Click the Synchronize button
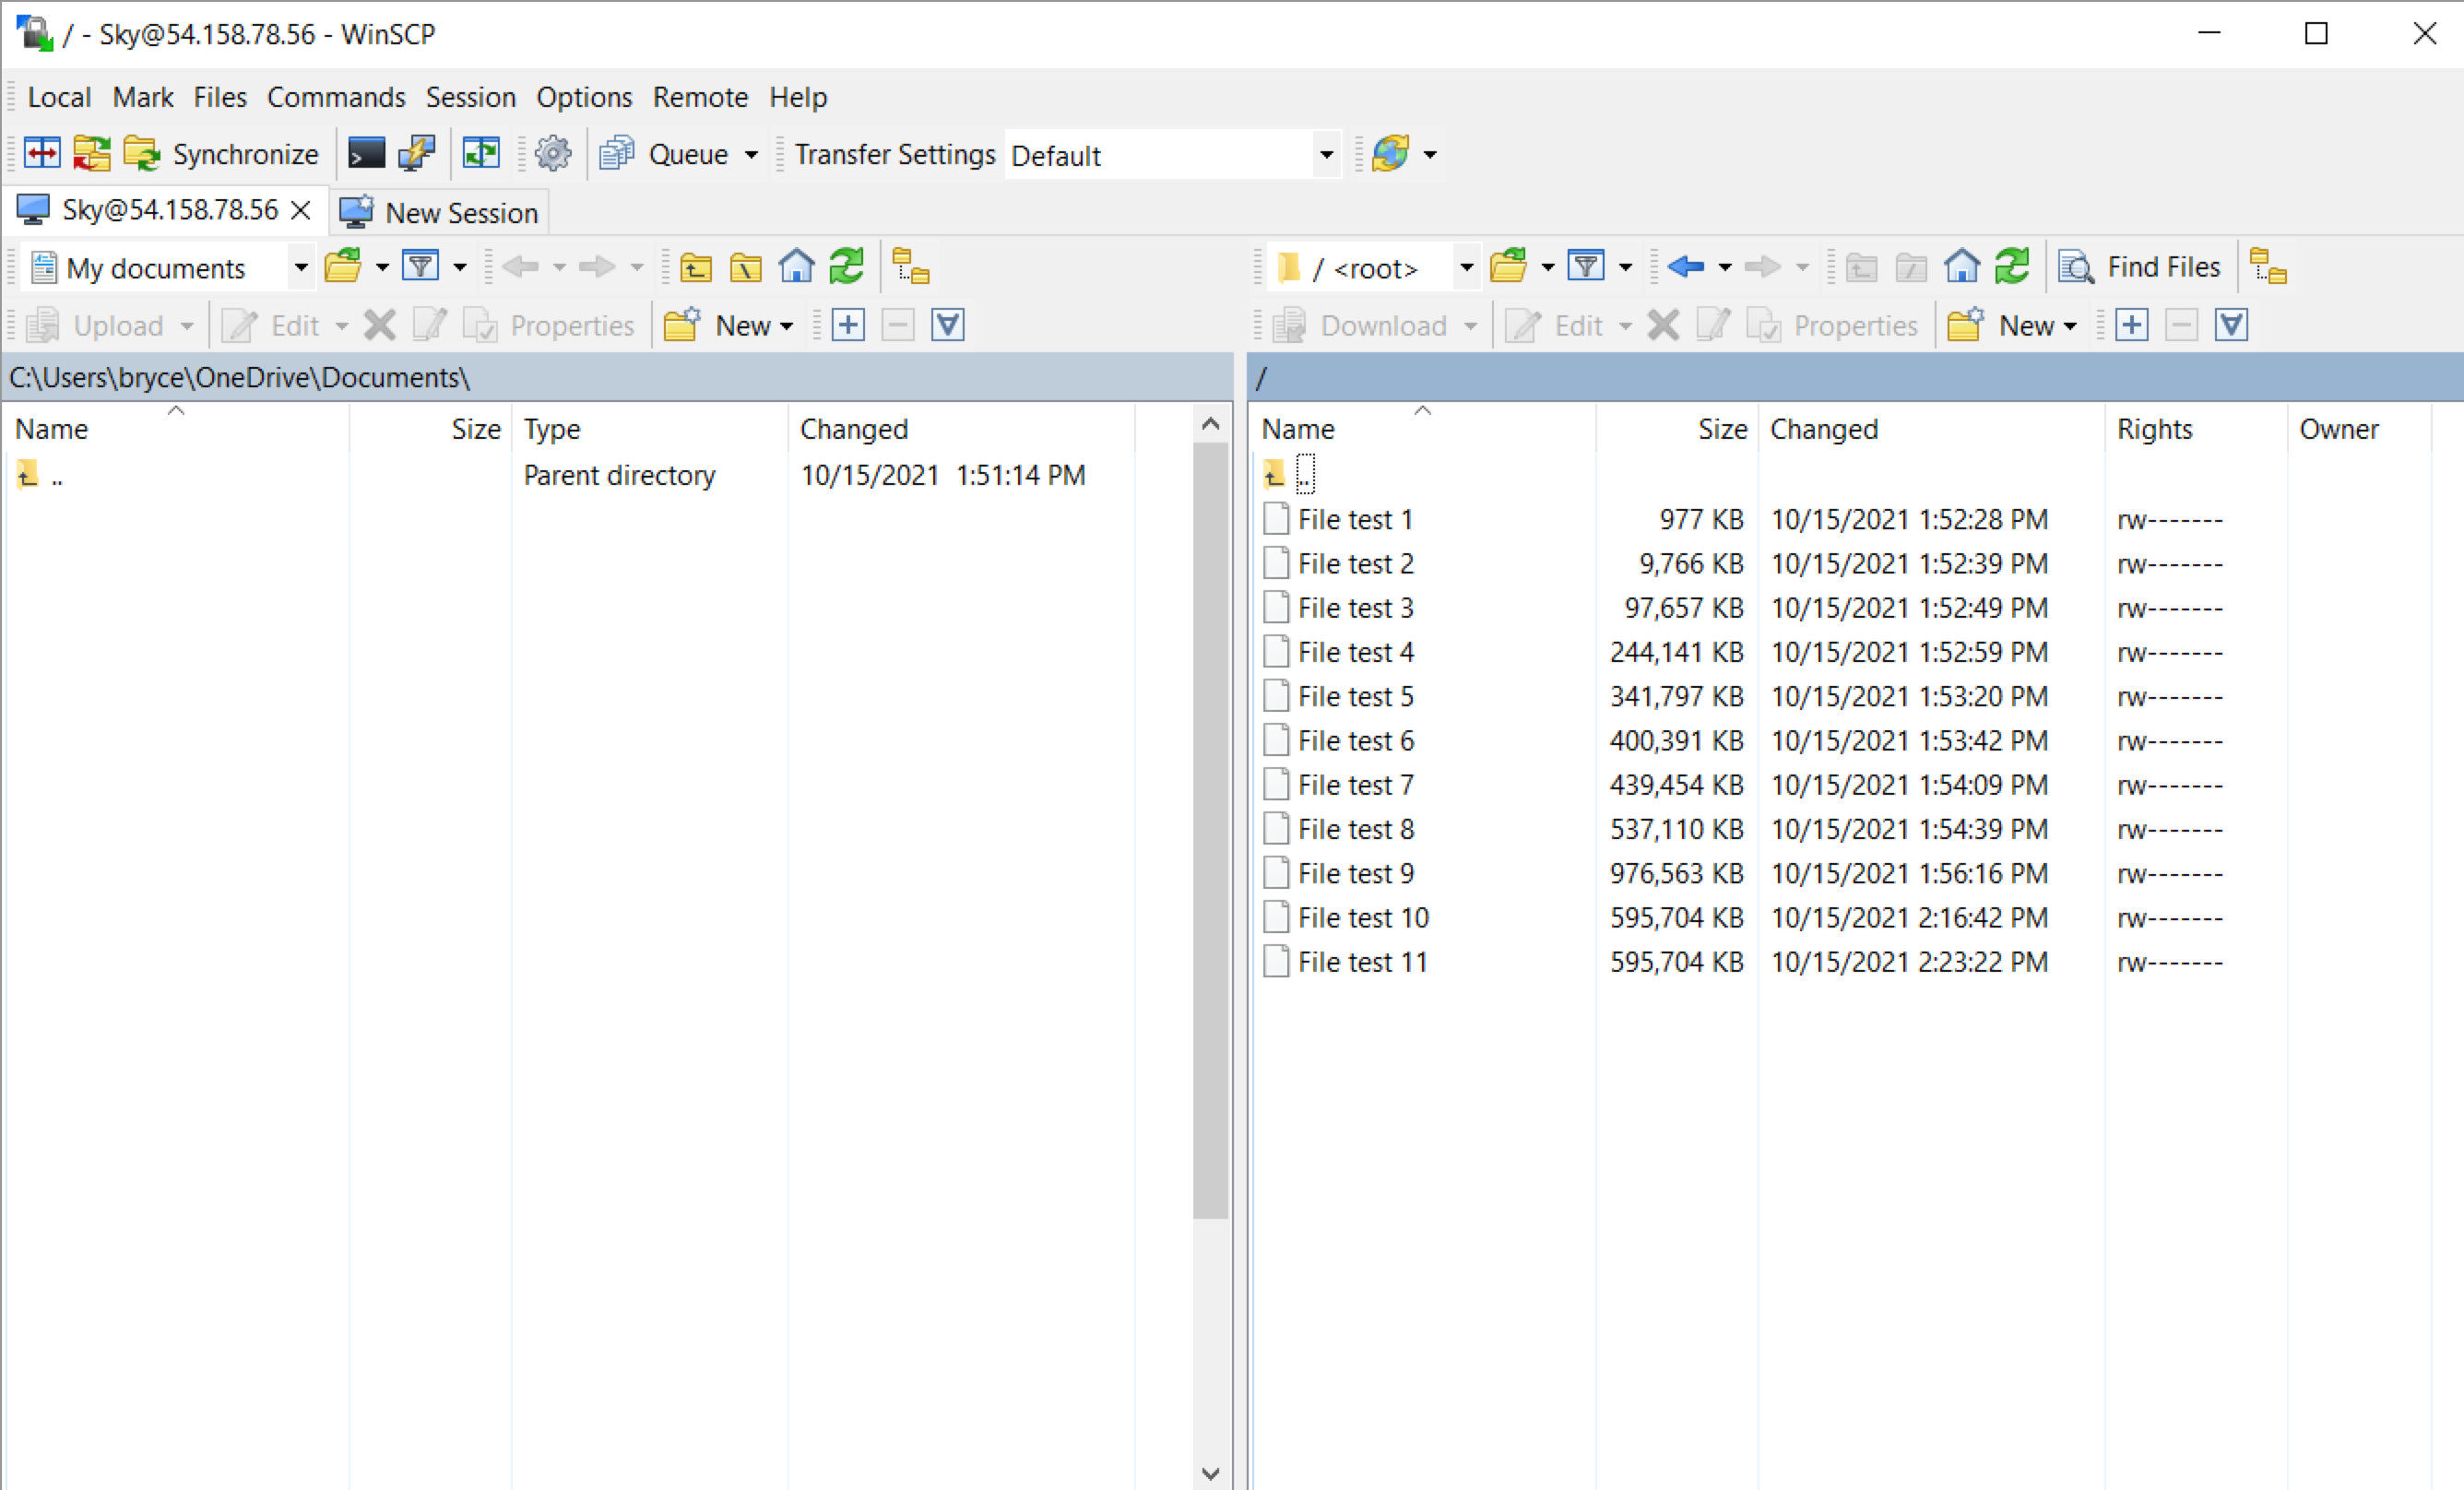Viewport: 2464px width, 1490px height. [222, 154]
